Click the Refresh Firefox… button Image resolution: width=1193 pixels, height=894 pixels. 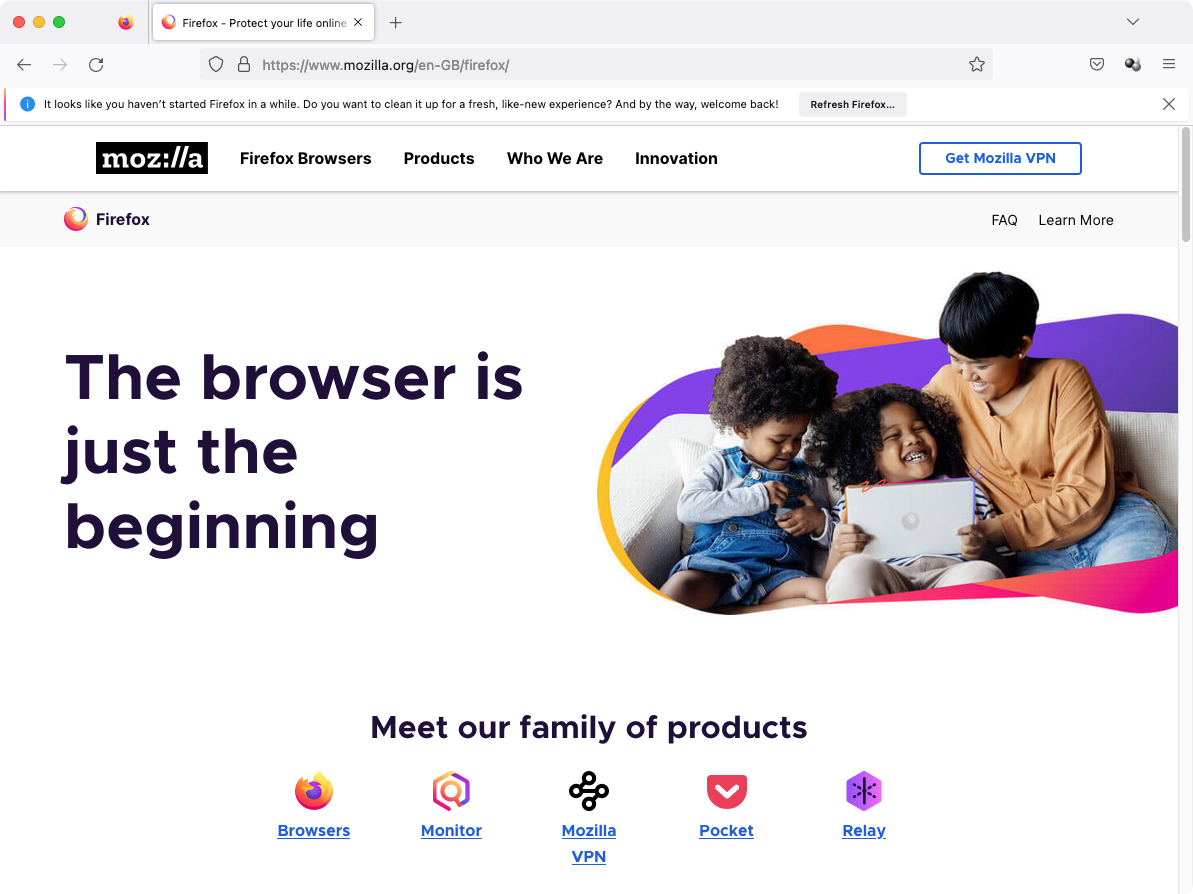[852, 104]
